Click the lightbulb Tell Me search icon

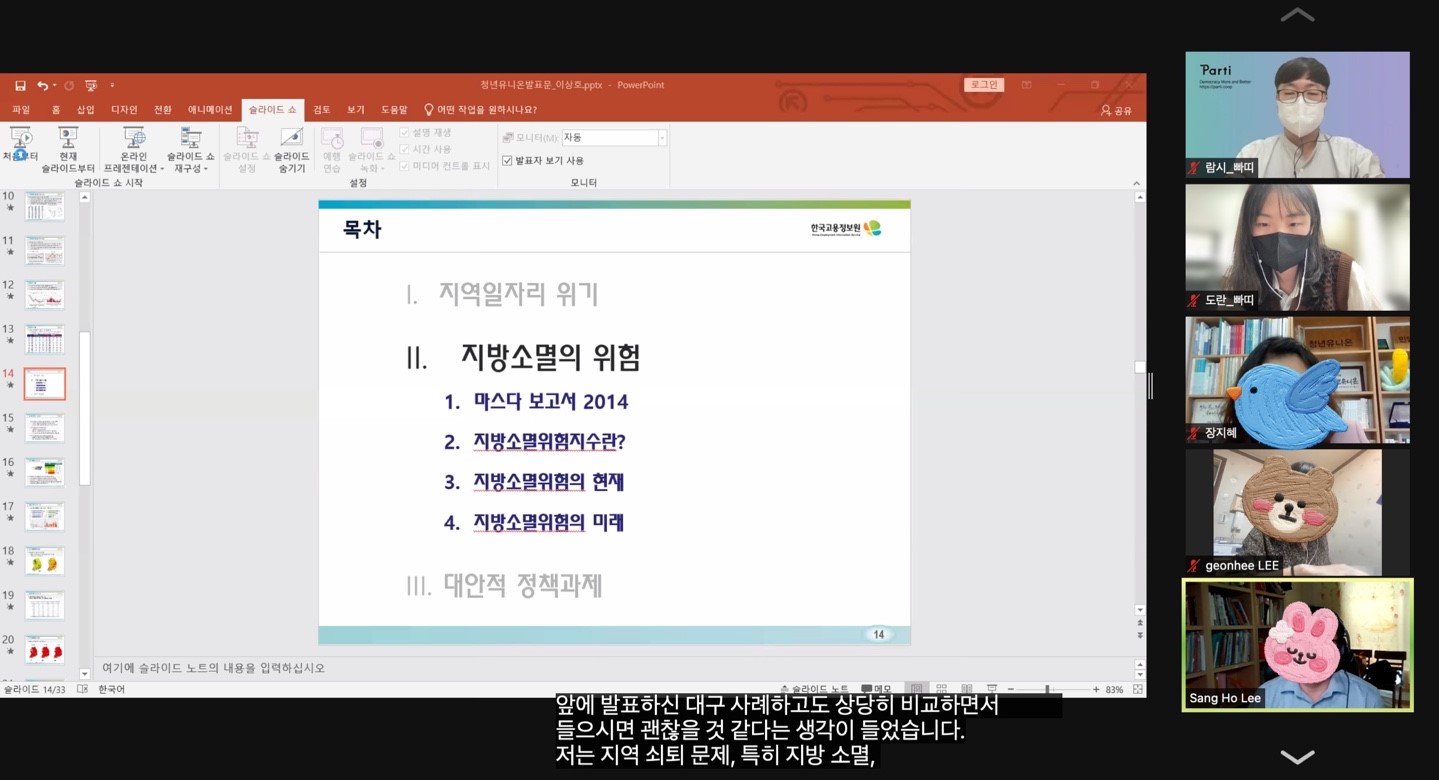click(x=429, y=110)
